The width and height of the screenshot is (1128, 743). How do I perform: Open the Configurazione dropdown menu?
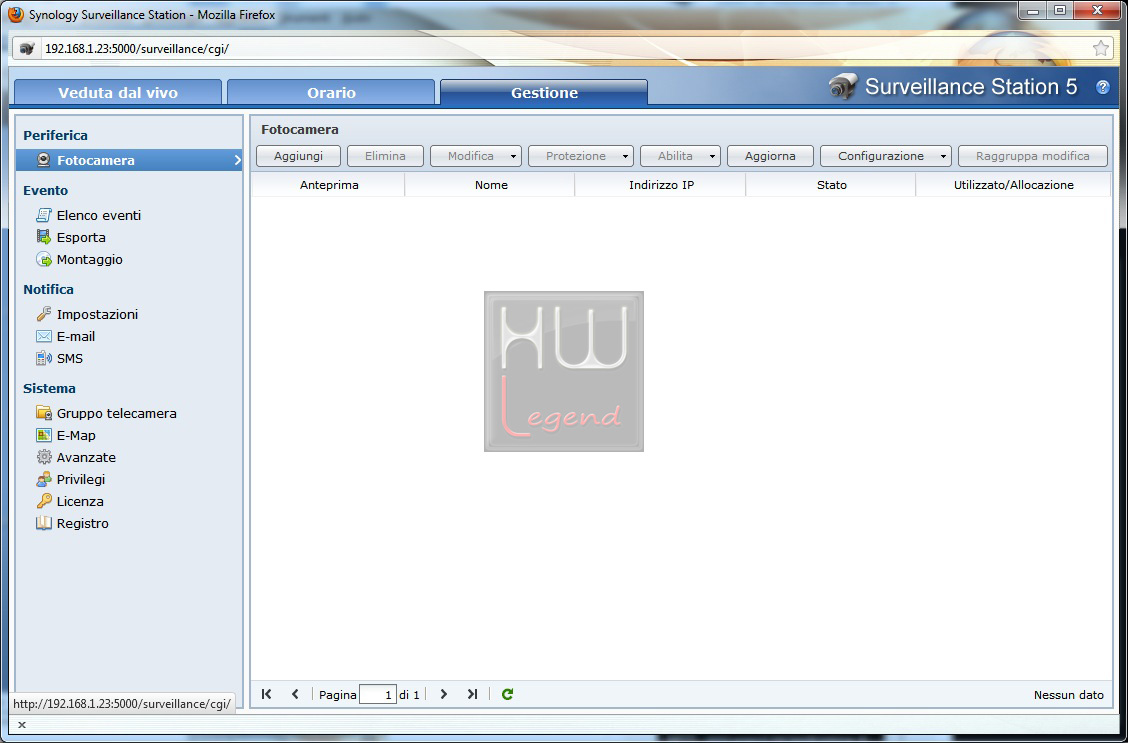tap(886, 156)
